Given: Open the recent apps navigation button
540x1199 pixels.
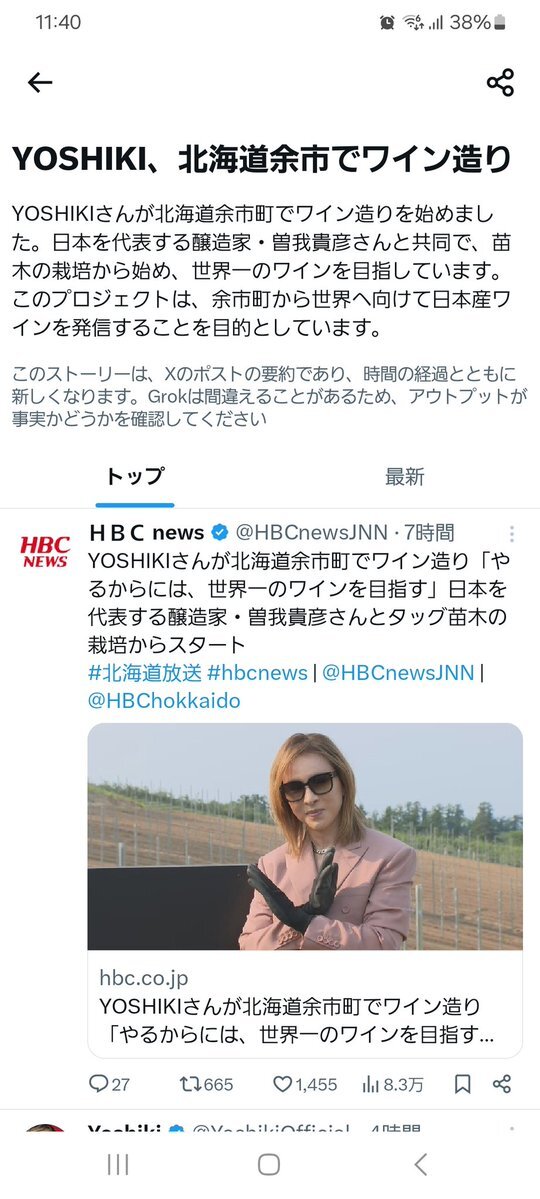Looking at the screenshot, I should [118, 1165].
